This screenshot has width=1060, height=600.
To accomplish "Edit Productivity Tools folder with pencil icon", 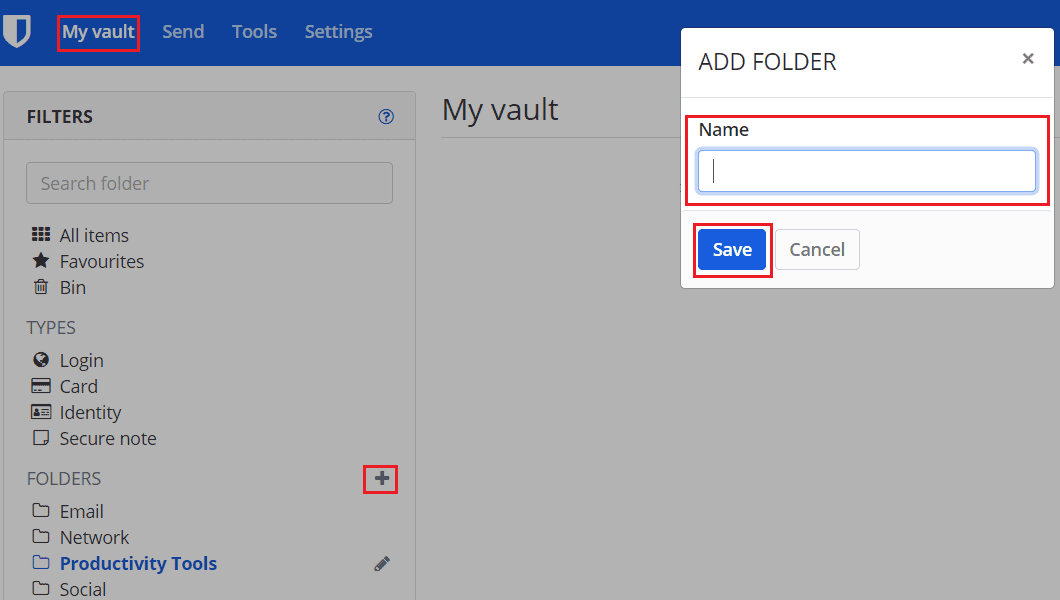I will [x=382, y=564].
